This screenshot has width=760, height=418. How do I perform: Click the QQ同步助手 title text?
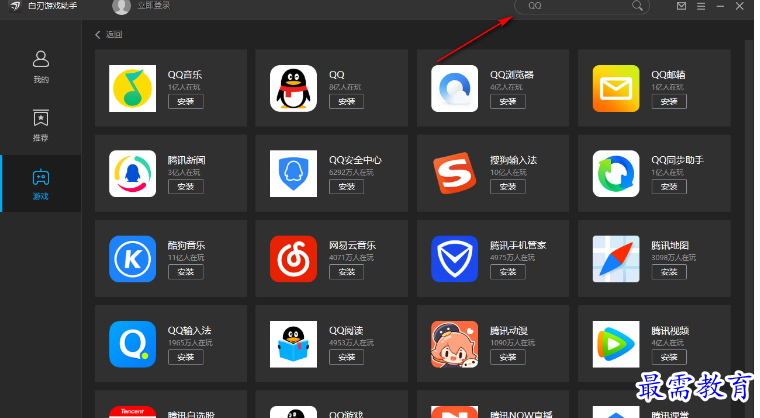click(678, 160)
